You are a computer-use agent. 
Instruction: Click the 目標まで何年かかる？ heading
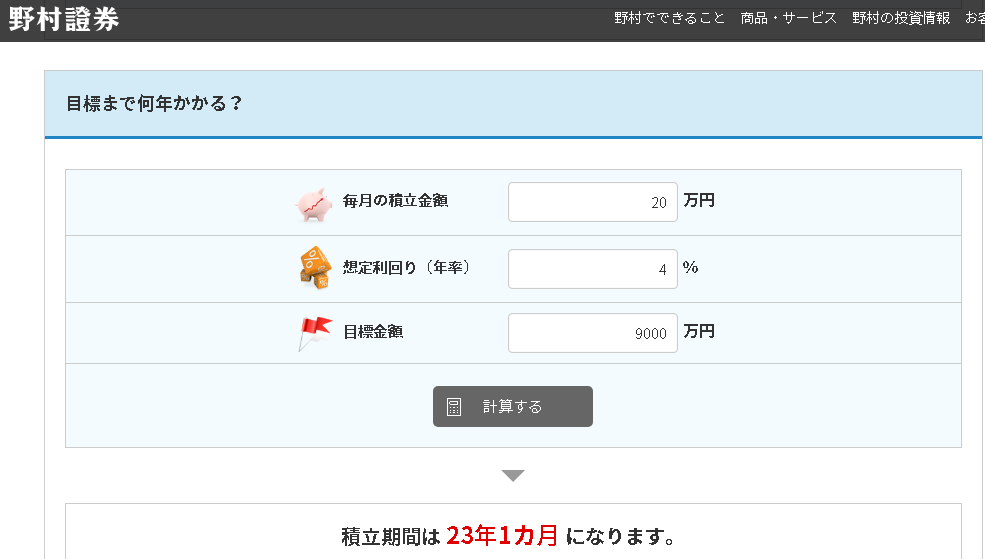click(155, 103)
